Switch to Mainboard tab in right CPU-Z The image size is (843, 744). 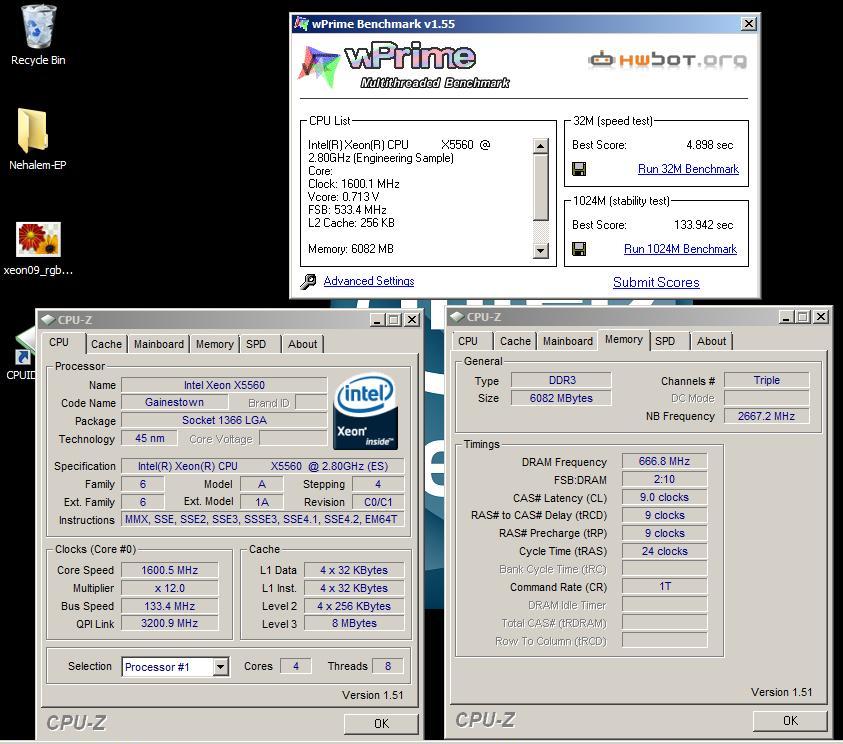point(568,341)
